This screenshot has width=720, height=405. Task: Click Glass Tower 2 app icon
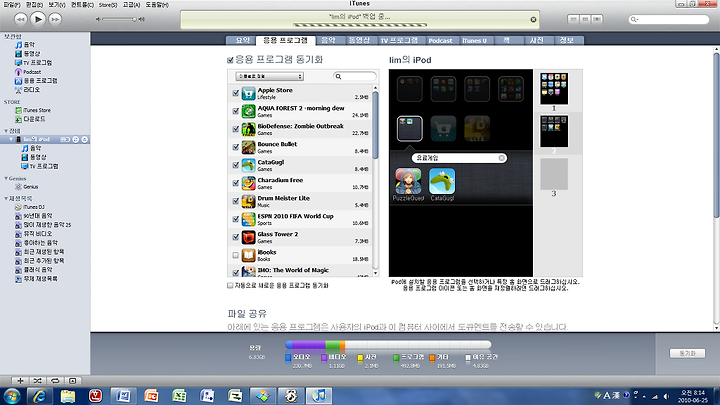[x=248, y=237]
